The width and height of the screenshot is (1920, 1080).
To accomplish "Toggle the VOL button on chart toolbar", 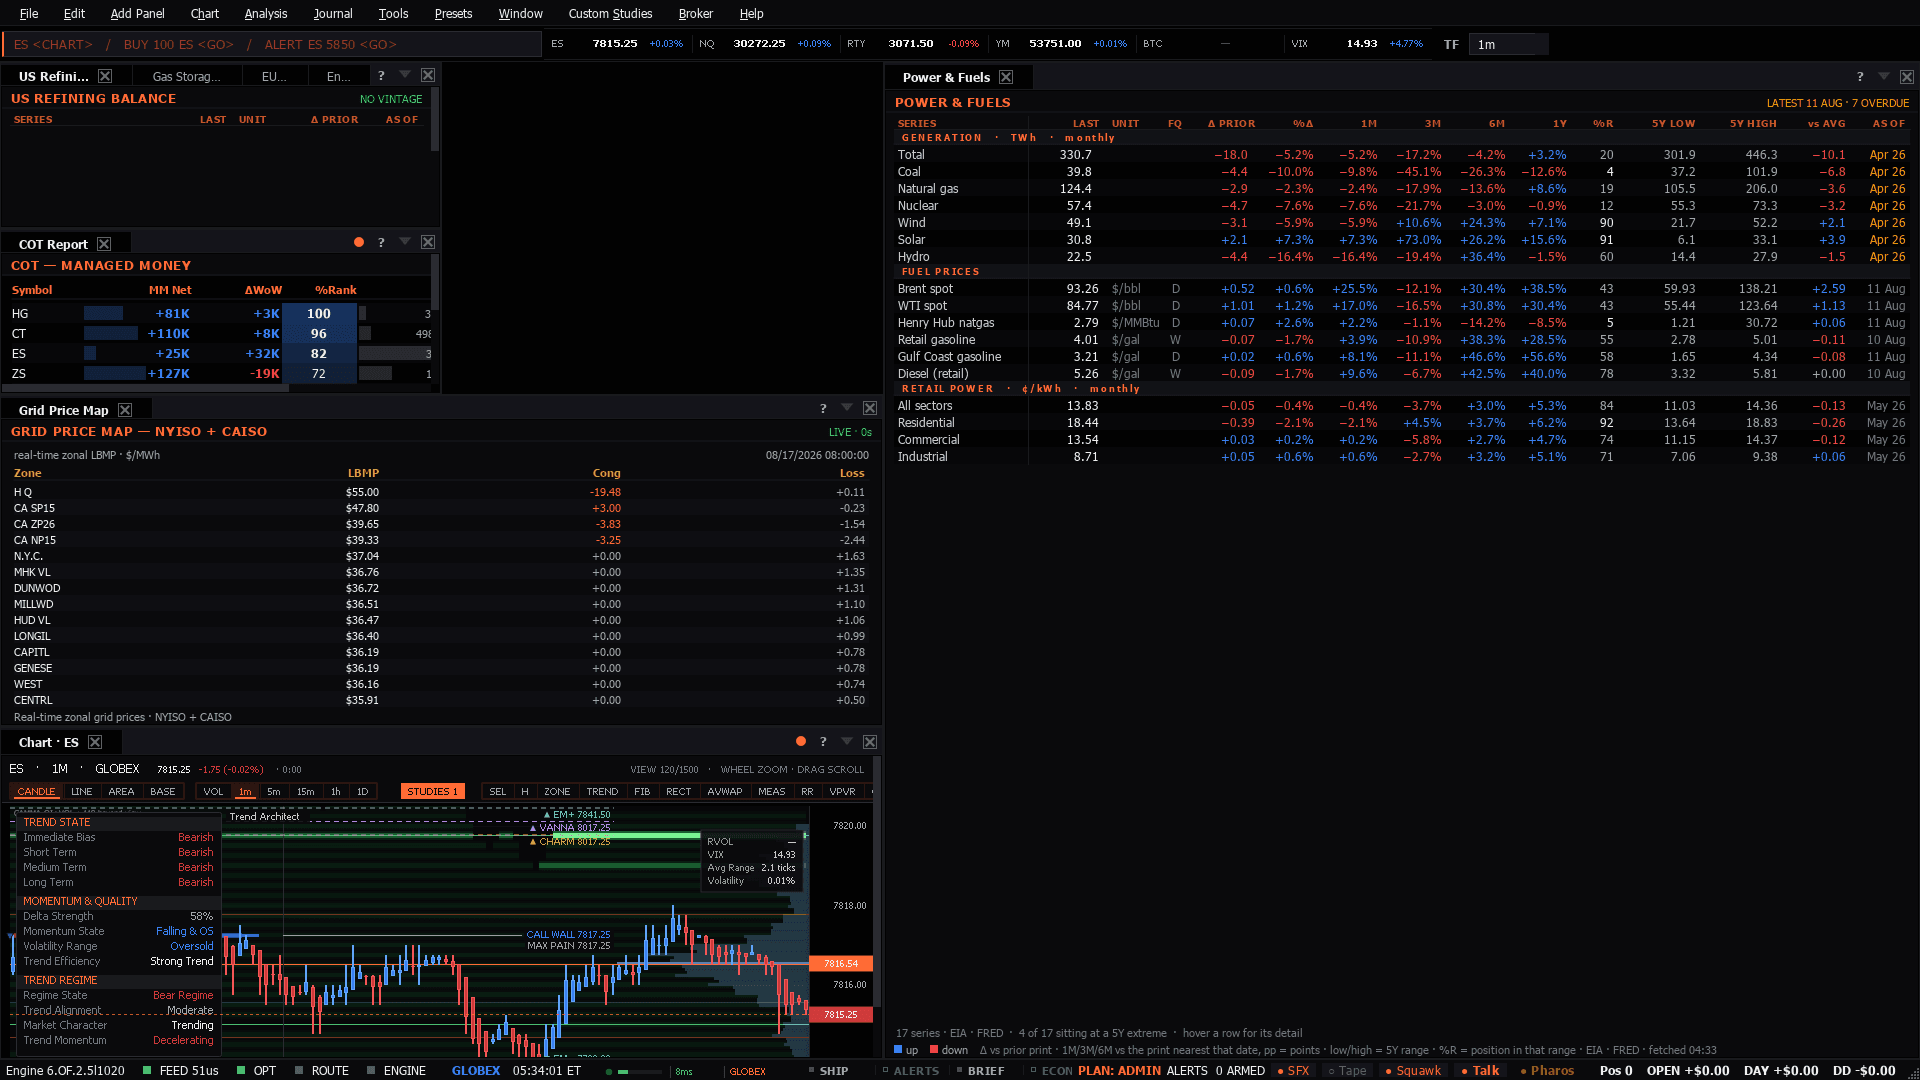I will [213, 791].
